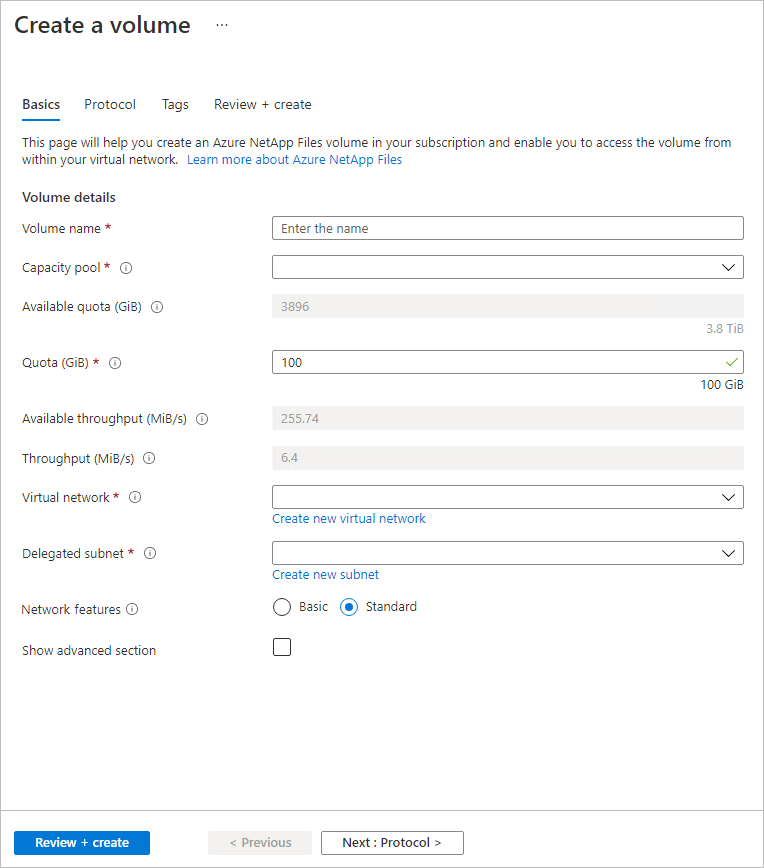Select the Basic network features radio button
The width and height of the screenshot is (764, 868).
(281, 606)
